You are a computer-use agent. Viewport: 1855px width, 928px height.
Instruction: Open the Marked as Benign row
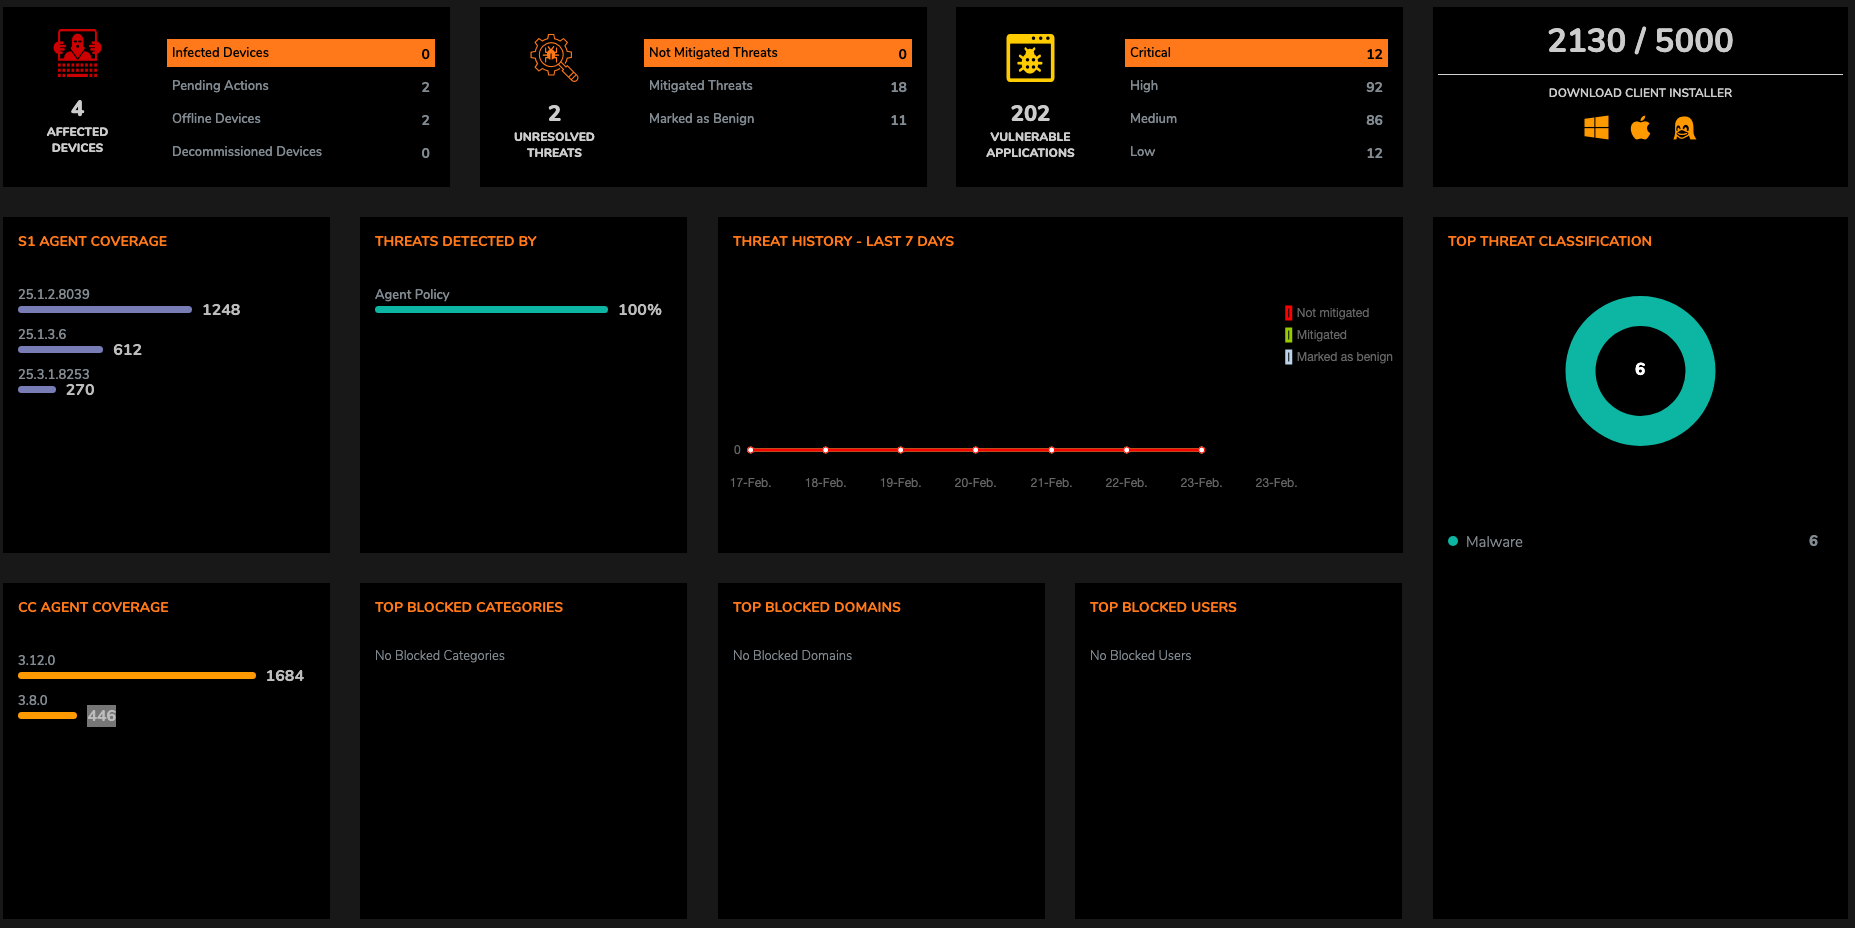coord(778,119)
